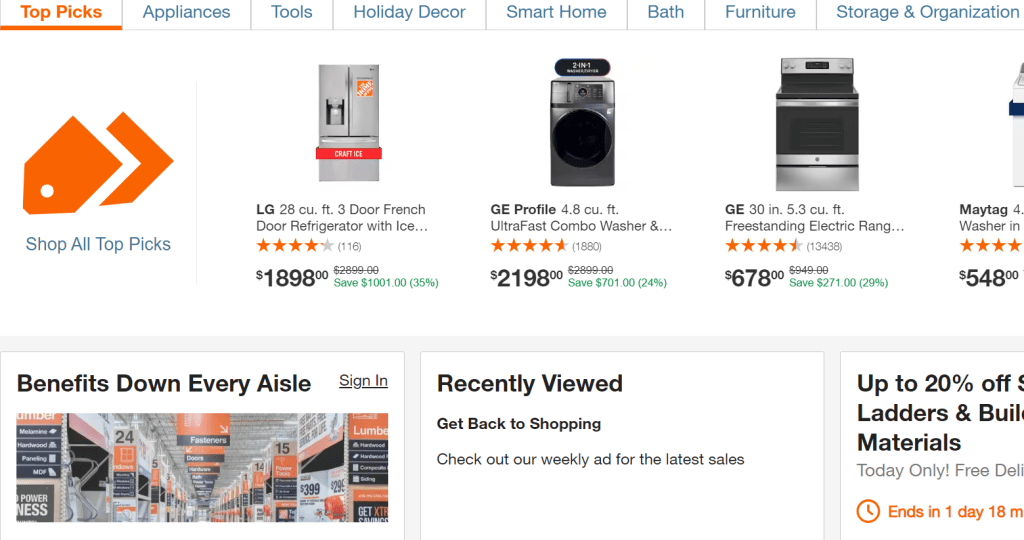
Task: Select the Top Picks tab
Action: pyautogui.click(x=61, y=13)
